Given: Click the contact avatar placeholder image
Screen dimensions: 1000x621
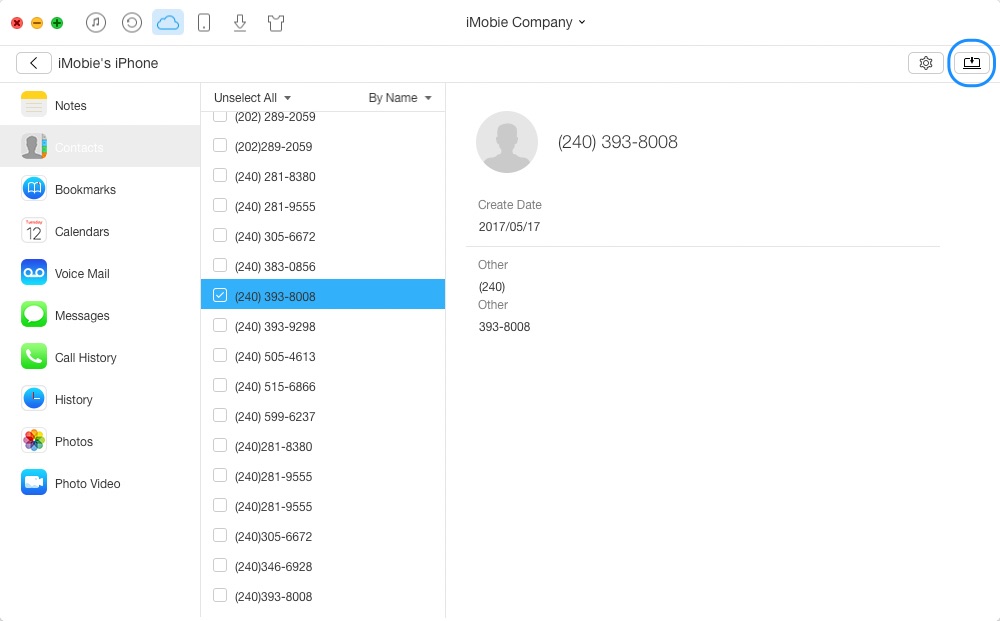Looking at the screenshot, I should [x=507, y=142].
